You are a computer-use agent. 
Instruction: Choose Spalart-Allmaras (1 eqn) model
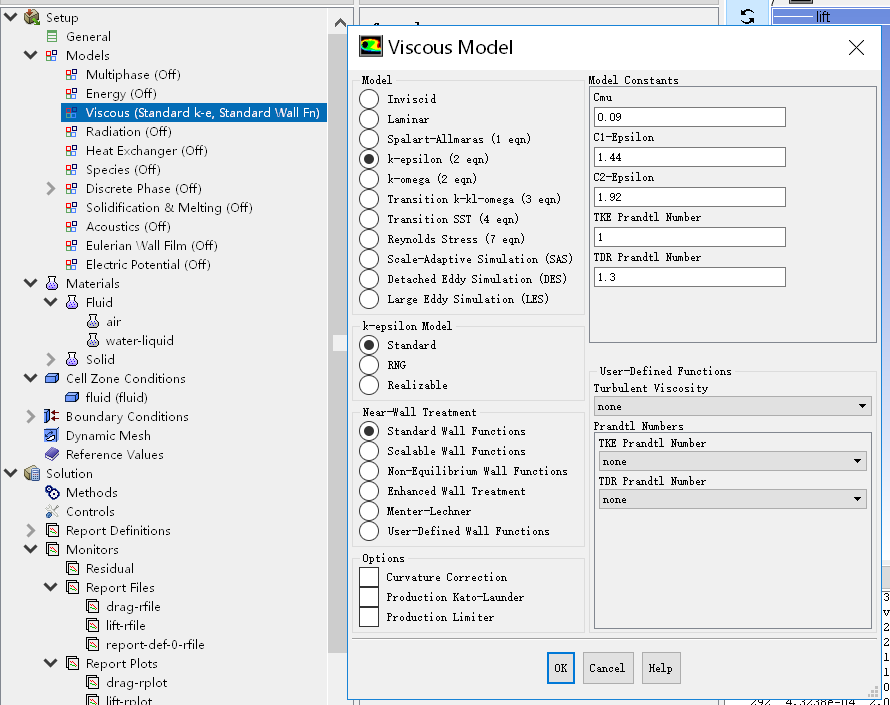[369, 139]
